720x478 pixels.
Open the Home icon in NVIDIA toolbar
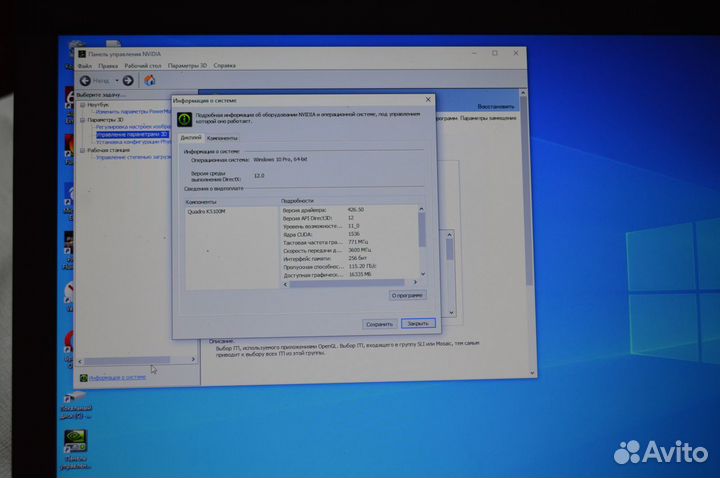coord(149,81)
